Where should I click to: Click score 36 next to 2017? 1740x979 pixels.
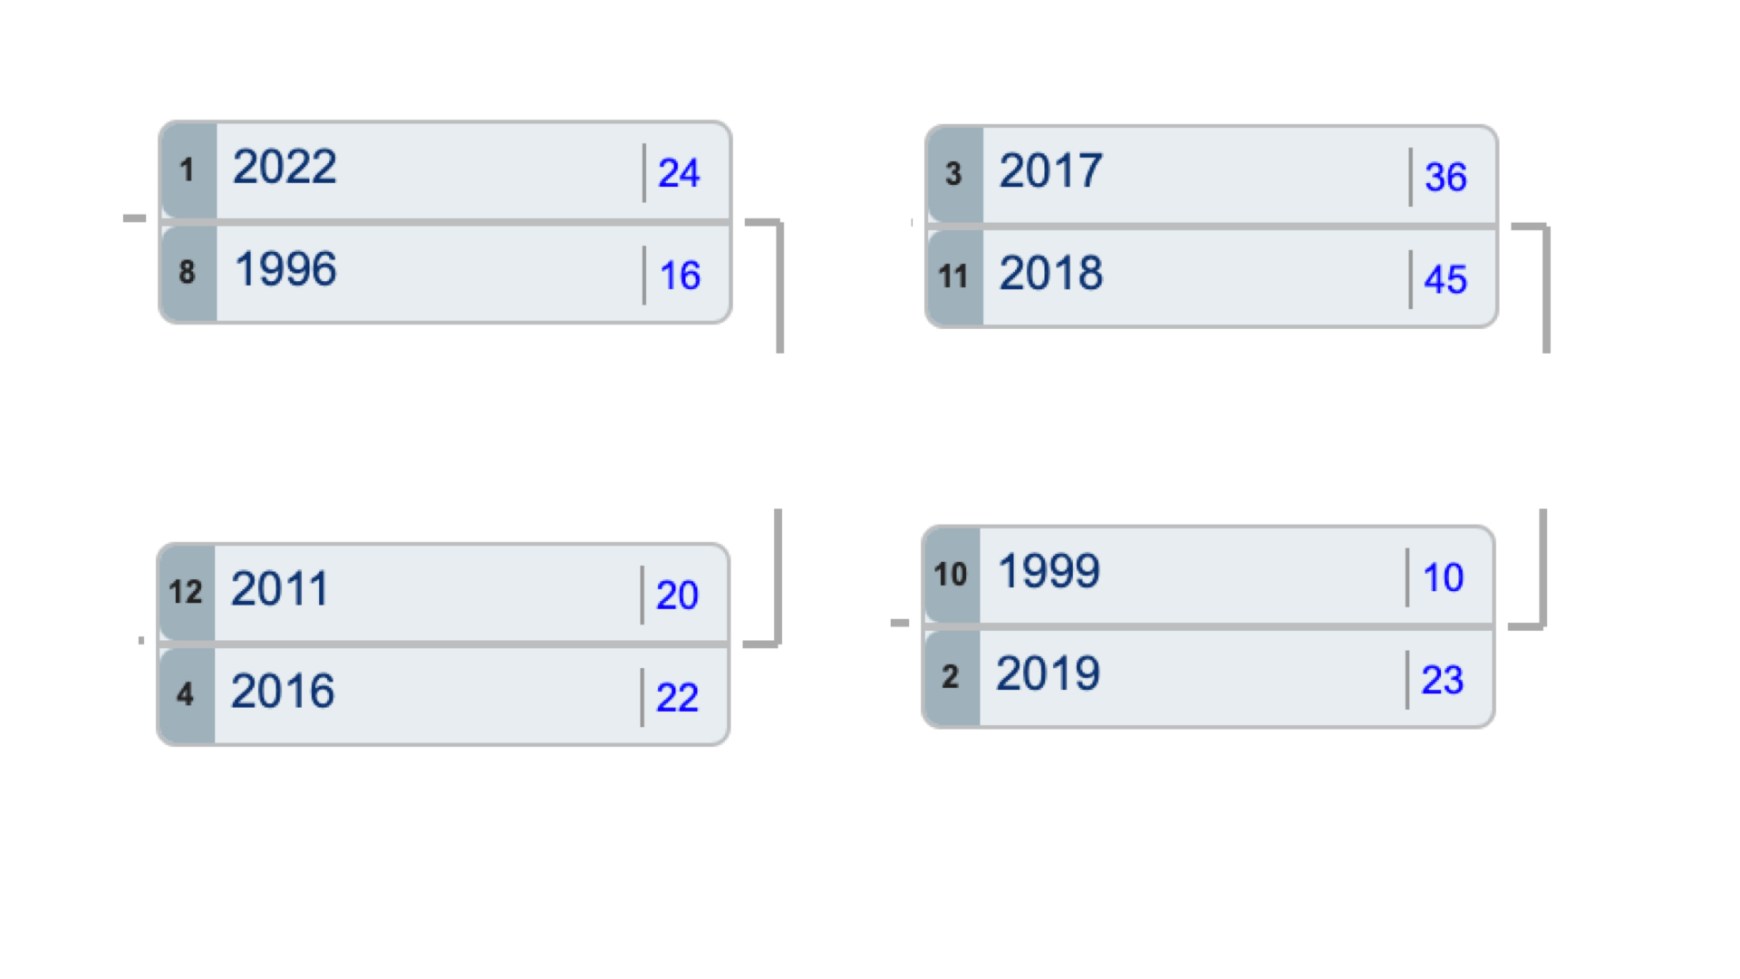(1446, 178)
